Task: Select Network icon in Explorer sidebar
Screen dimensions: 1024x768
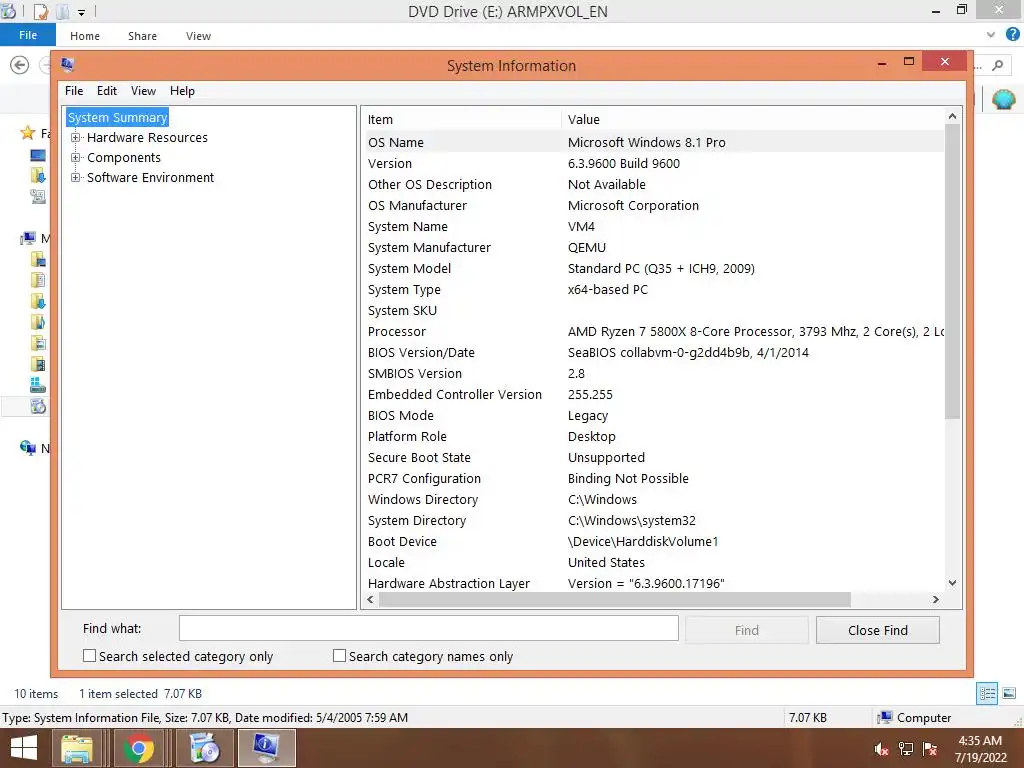Action: (27, 448)
